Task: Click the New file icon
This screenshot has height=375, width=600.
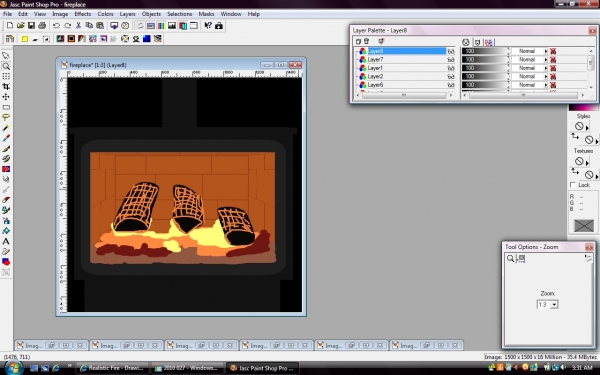Action: 10,26
